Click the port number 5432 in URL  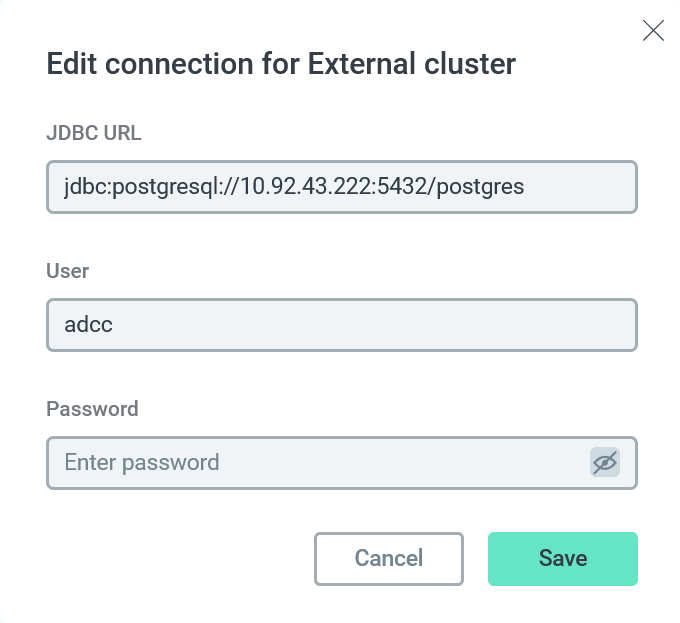click(401, 187)
